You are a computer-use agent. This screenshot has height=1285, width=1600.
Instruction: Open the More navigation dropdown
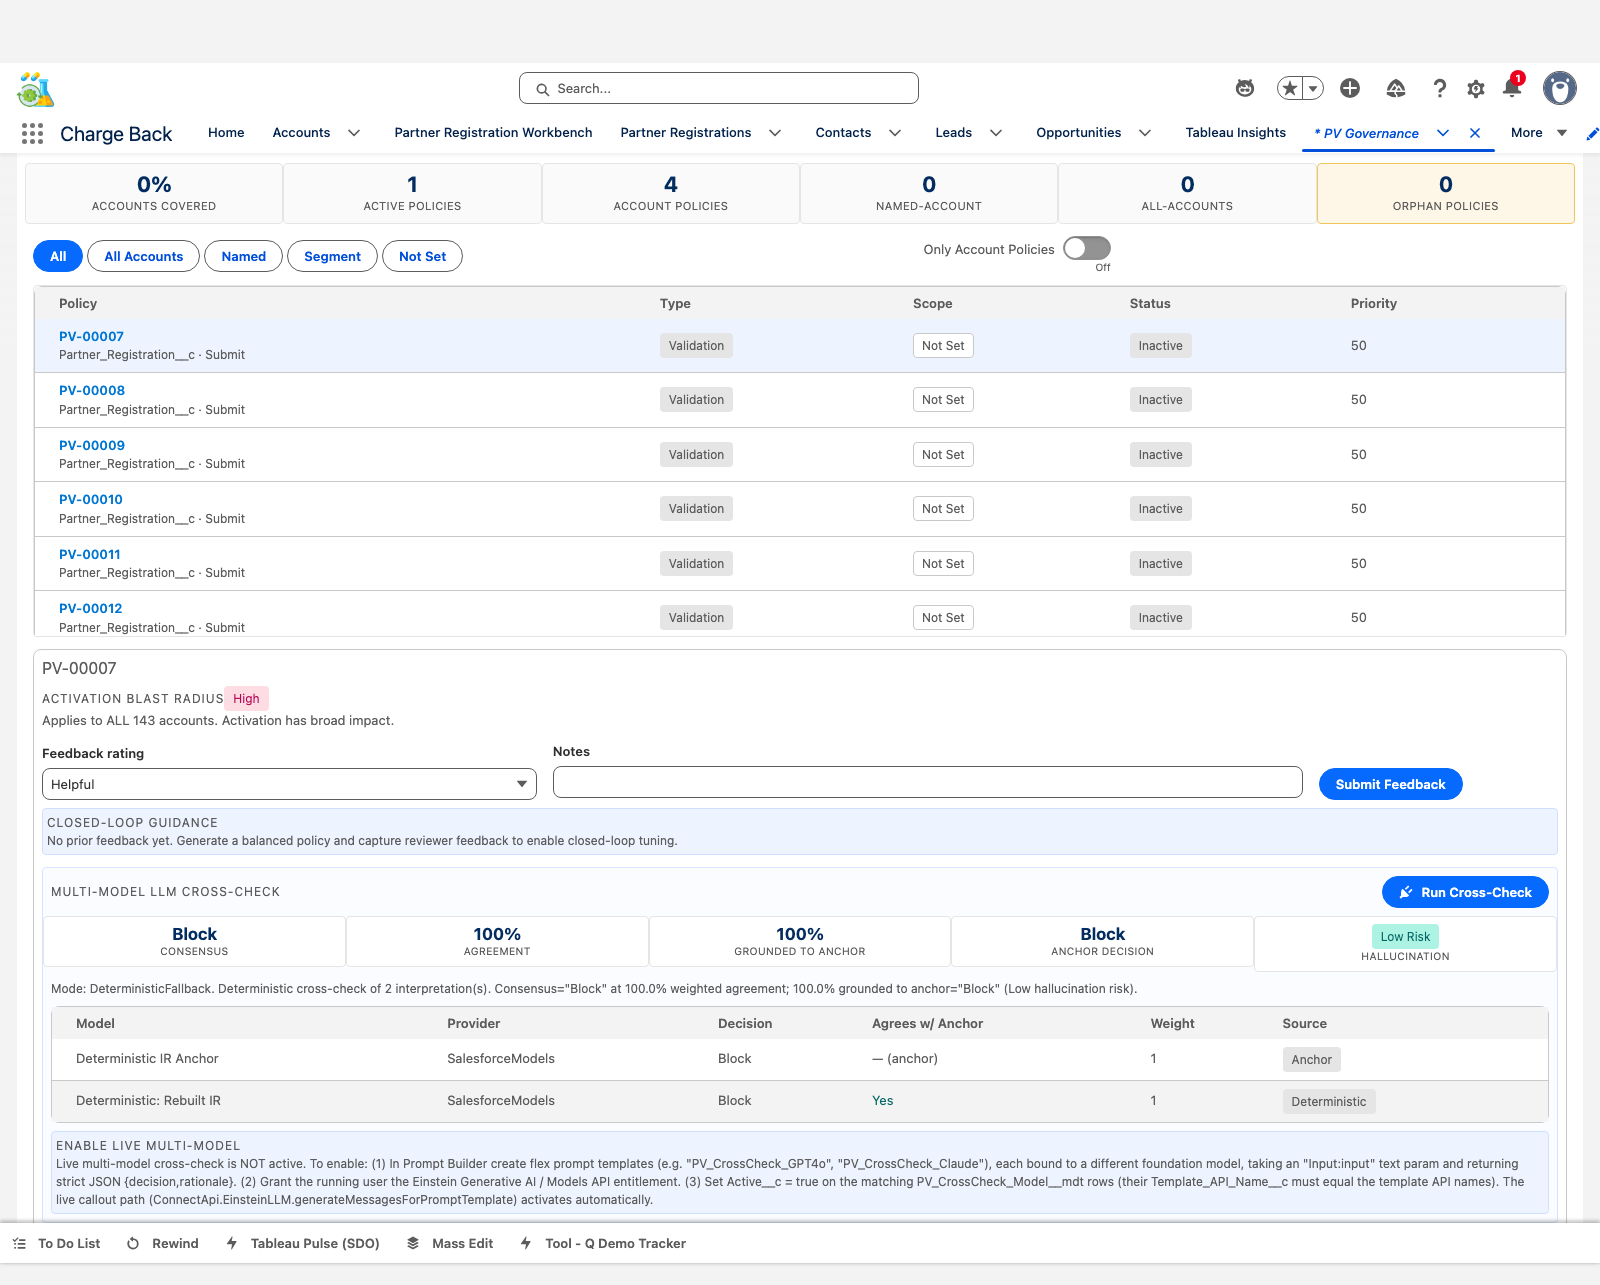[x=1539, y=133]
